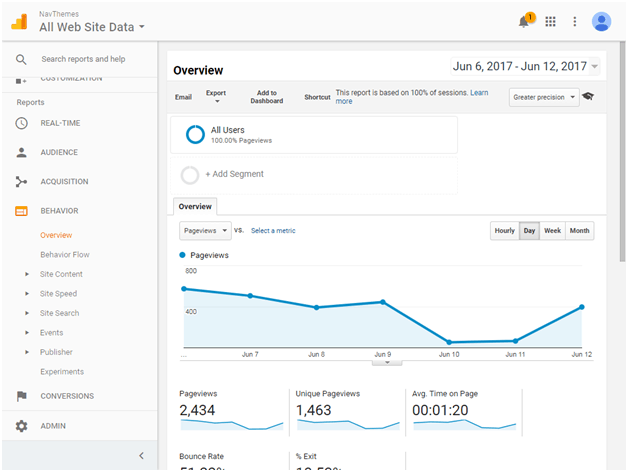Viewport: 628px width, 472px height.
Task: Select the Avg. Time on Page metric
Action: (465, 411)
